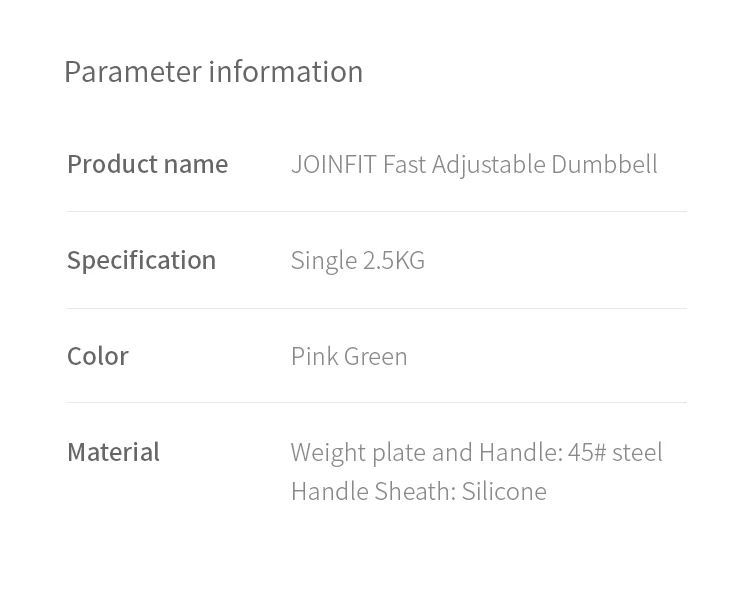Image resolution: width=750 pixels, height=592 pixels.
Task: Click the word information in heading
Action: tap(286, 72)
